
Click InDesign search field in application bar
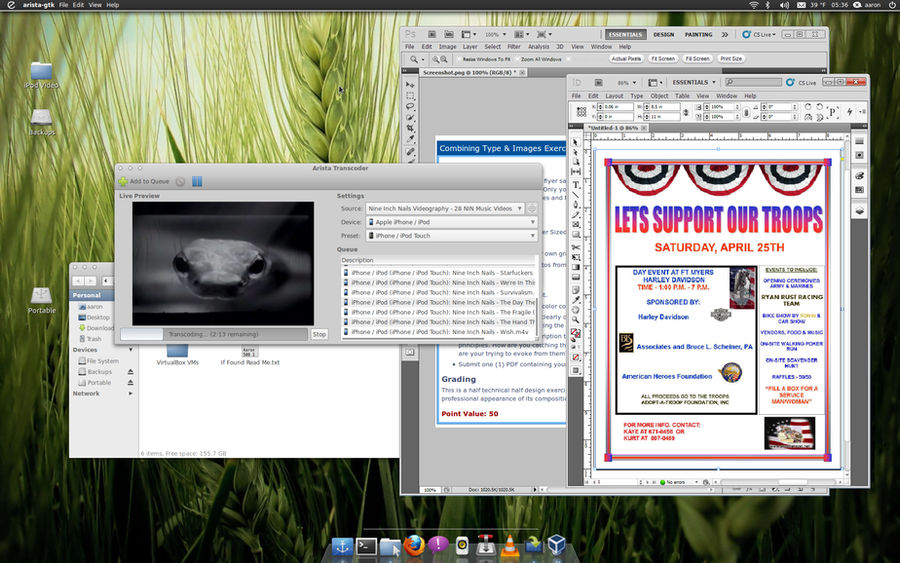[753, 83]
